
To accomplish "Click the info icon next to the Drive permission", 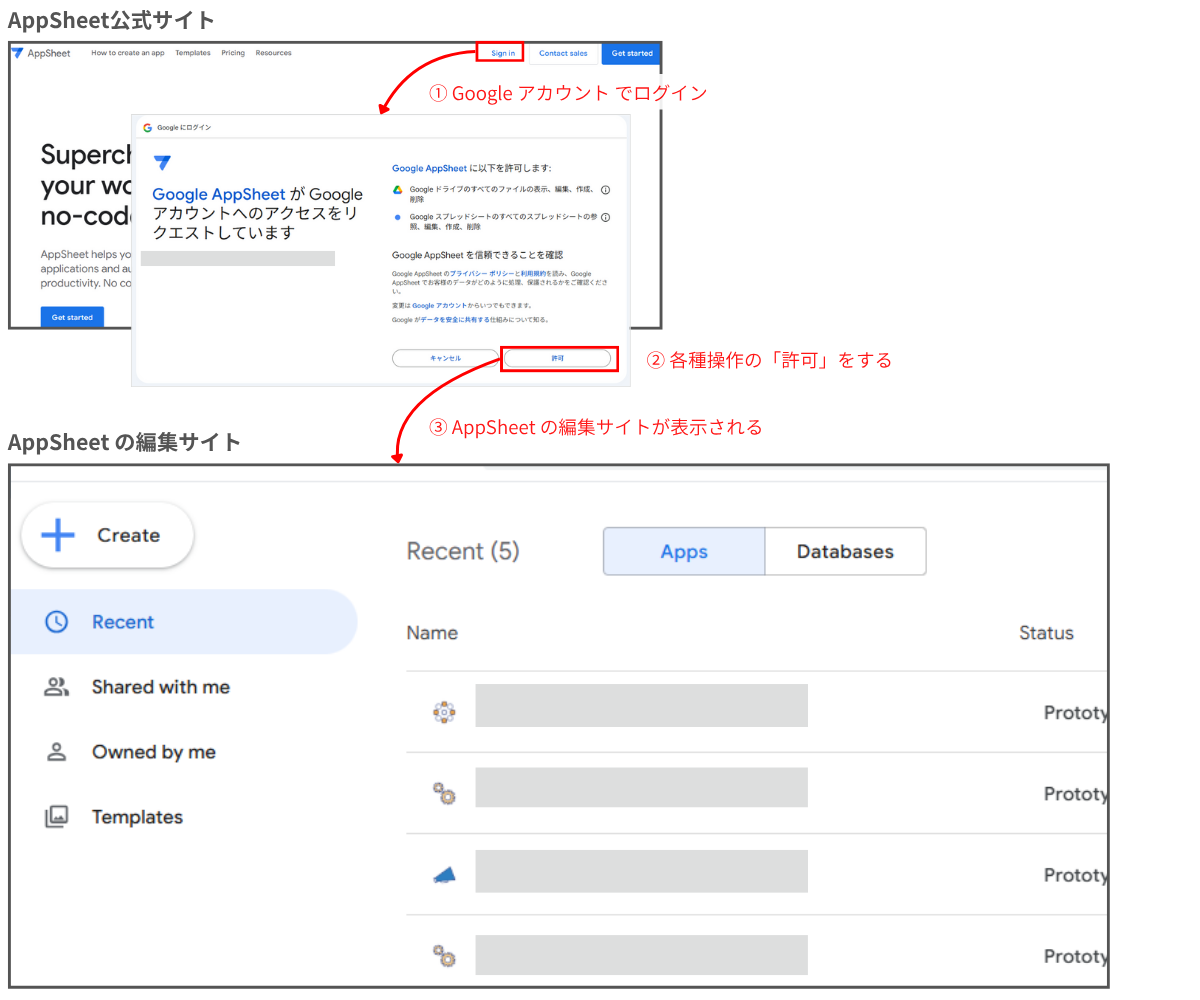I will pos(605,190).
